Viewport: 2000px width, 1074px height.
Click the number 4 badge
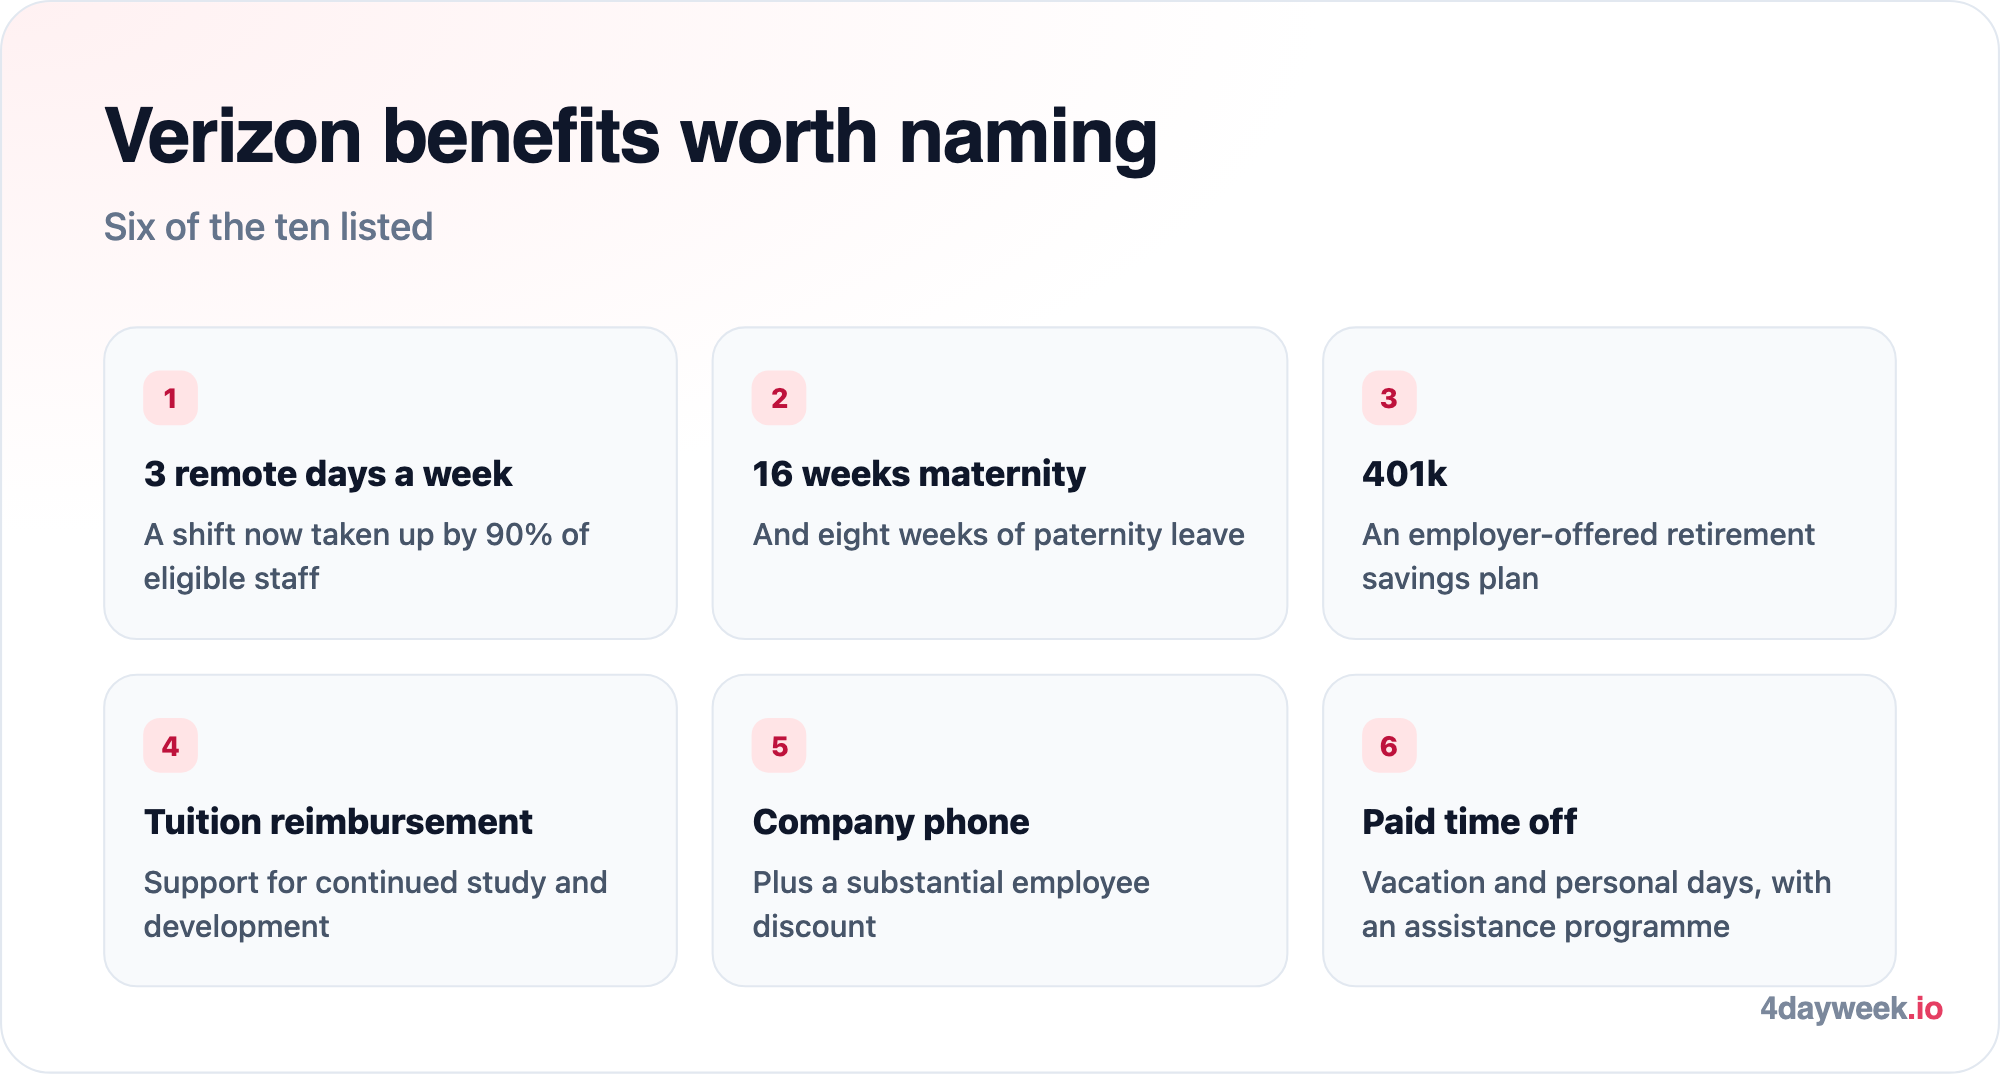(170, 746)
